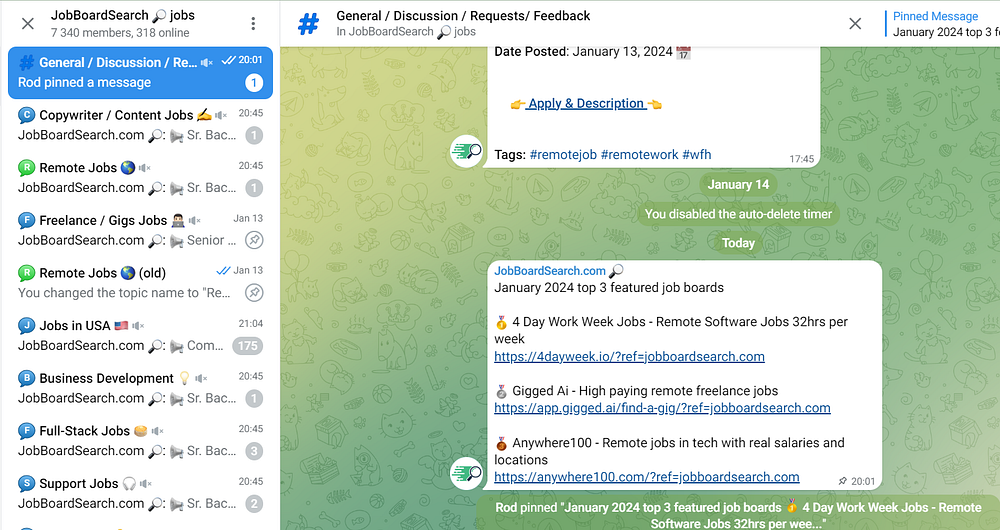This screenshot has width=1000, height=530.
Task: Open the anywhere100.com link
Action: click(x=647, y=477)
